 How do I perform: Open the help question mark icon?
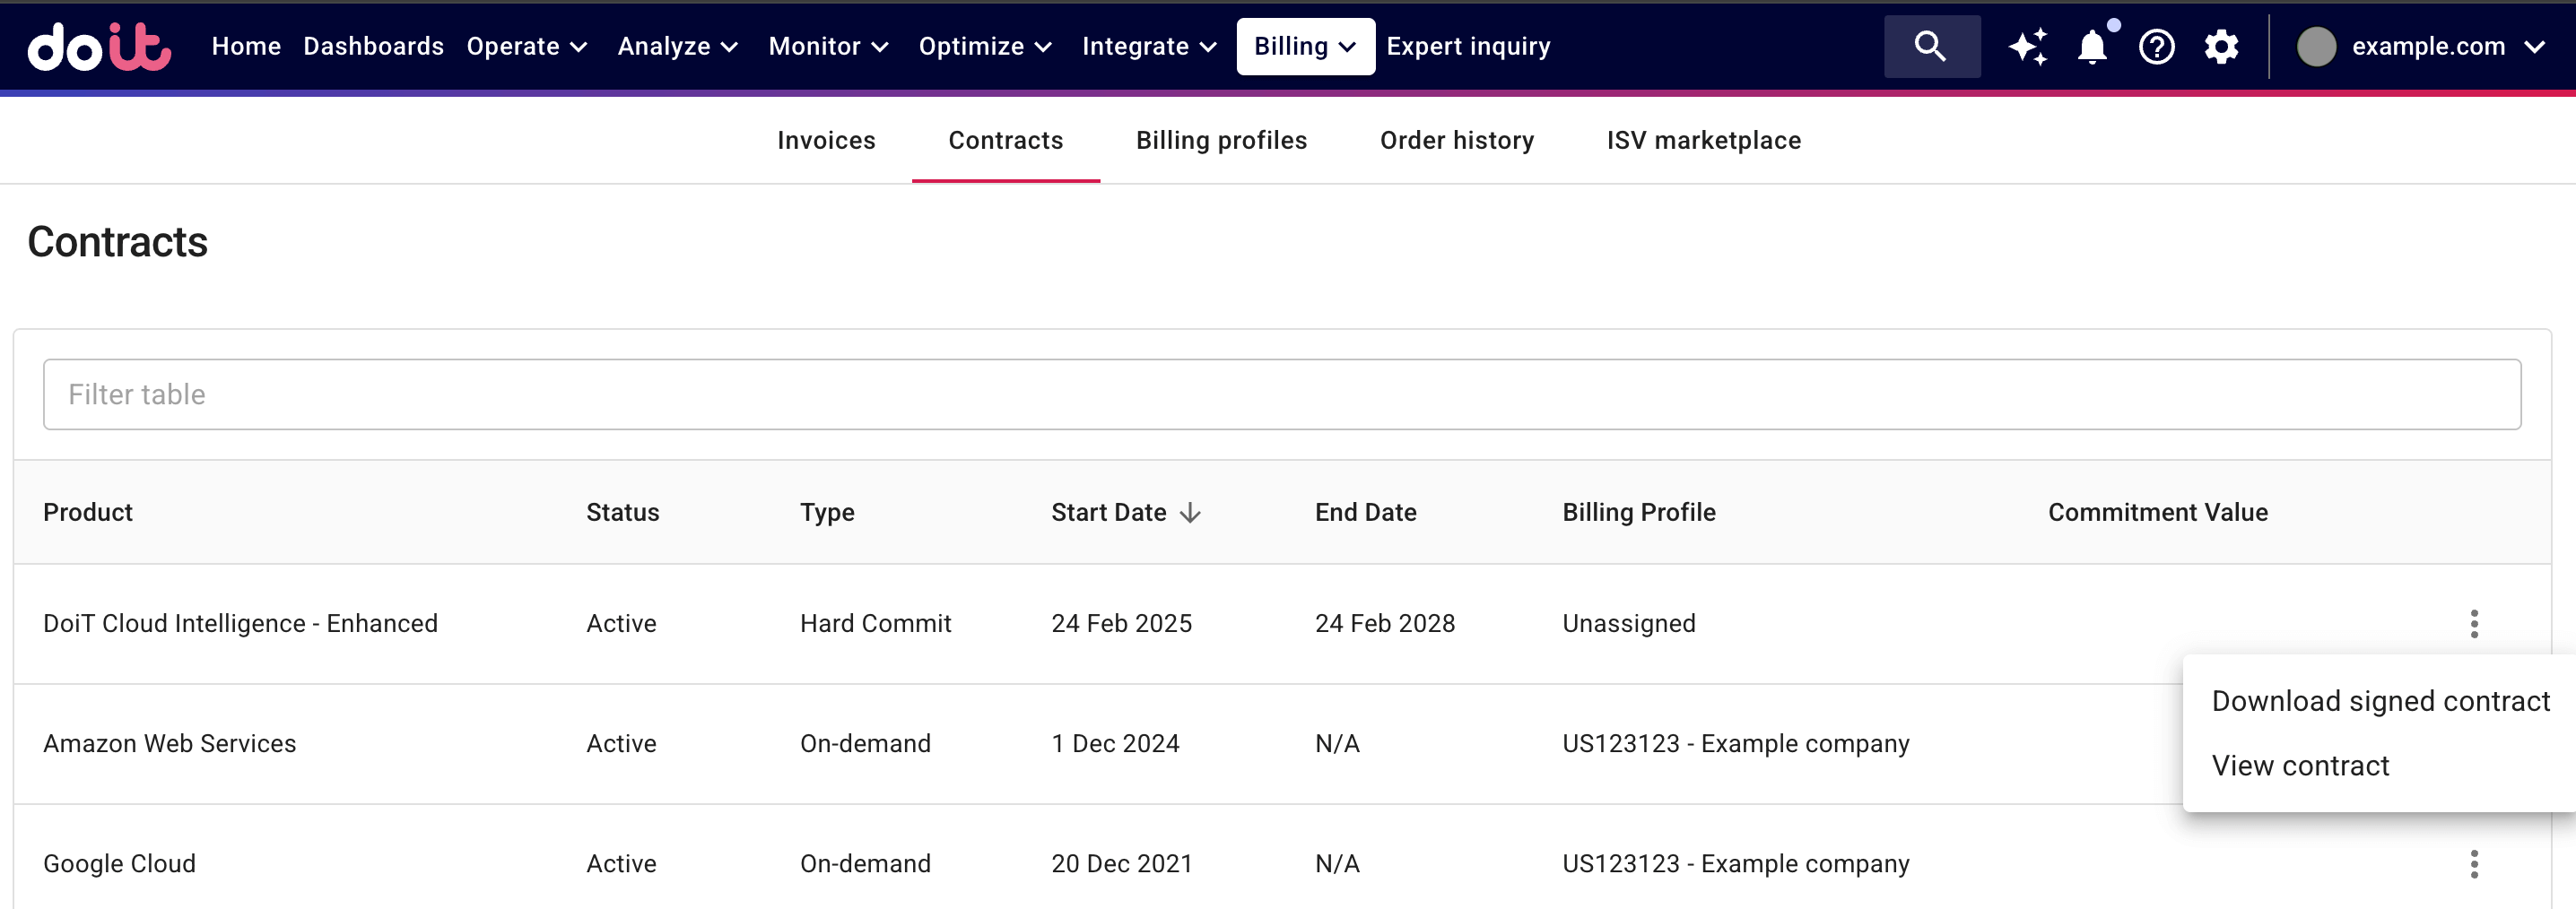click(x=2156, y=46)
